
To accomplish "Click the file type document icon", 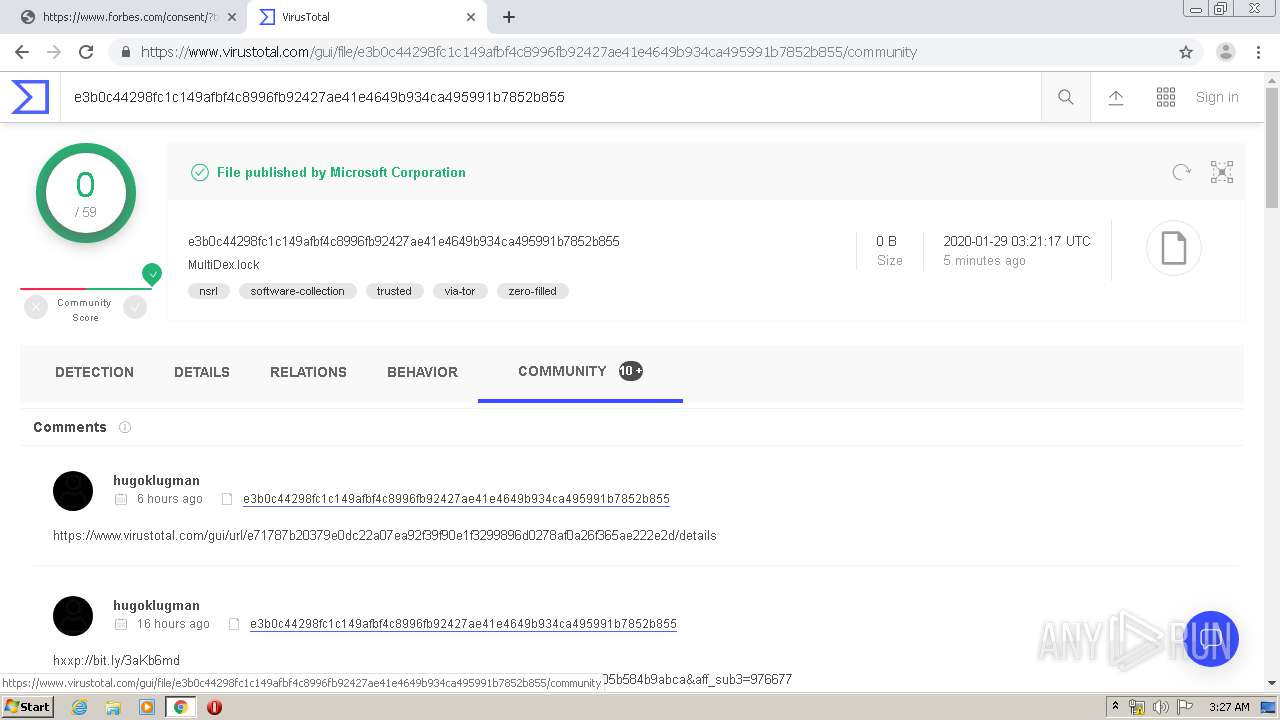I will 1173,248.
